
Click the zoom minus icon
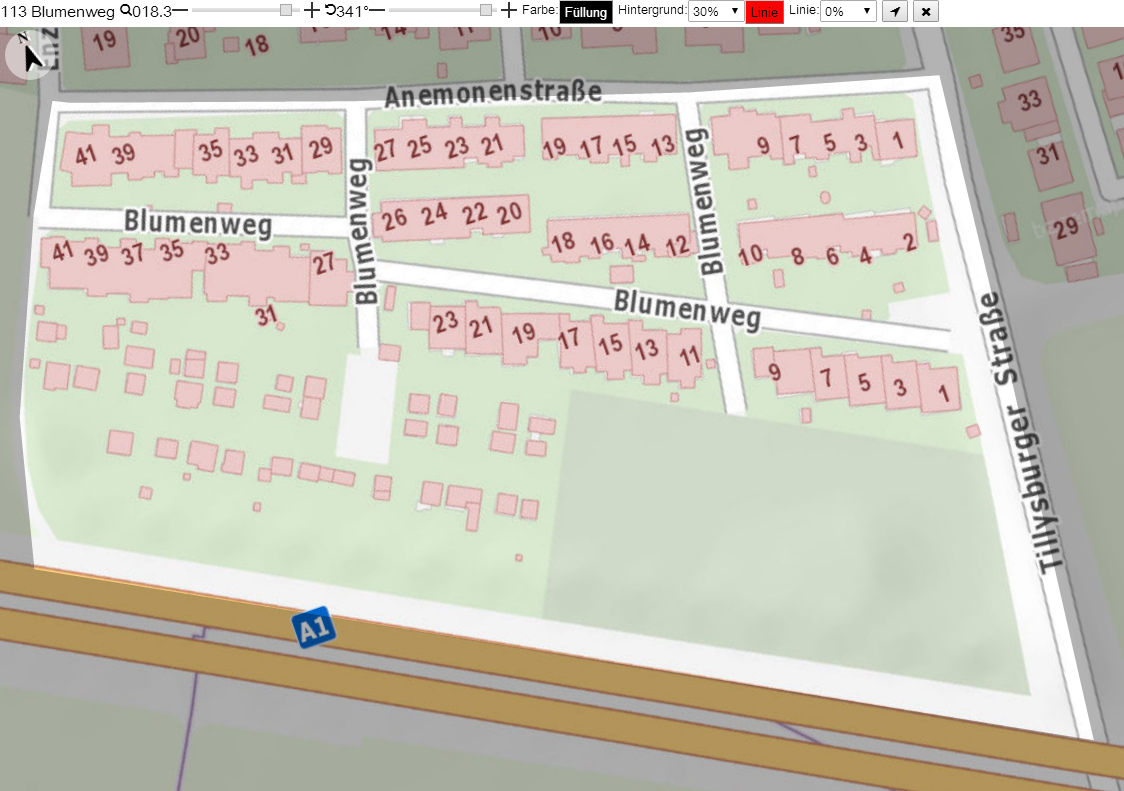tap(180, 10)
